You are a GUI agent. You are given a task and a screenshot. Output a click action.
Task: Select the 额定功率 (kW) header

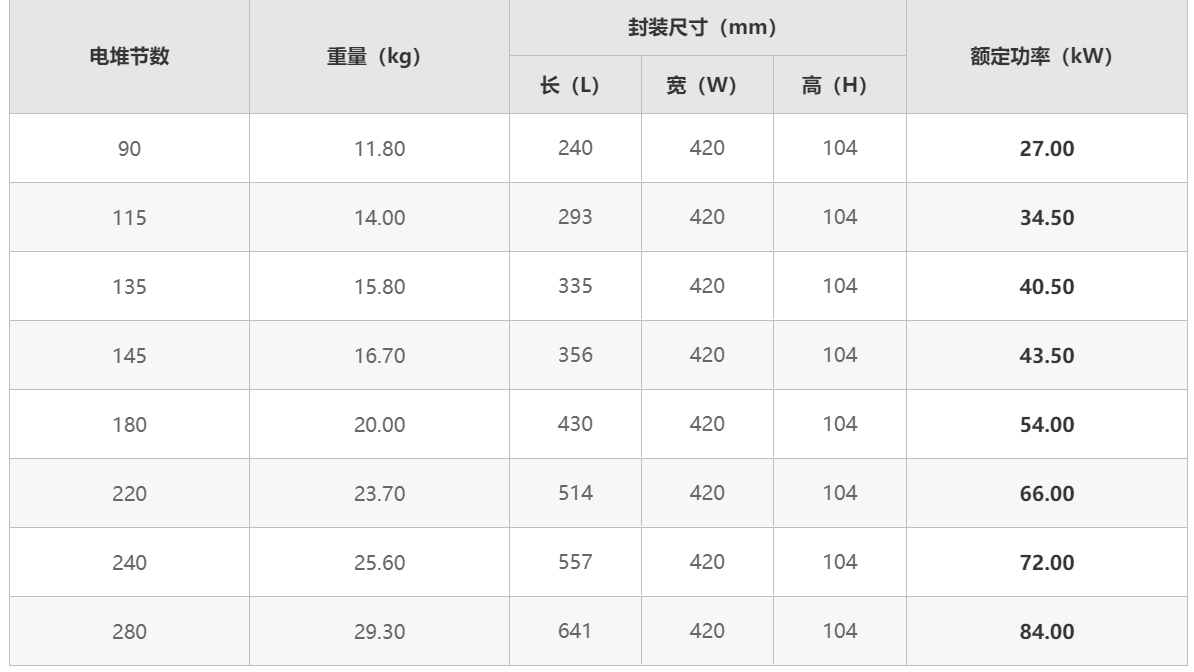(1046, 56)
